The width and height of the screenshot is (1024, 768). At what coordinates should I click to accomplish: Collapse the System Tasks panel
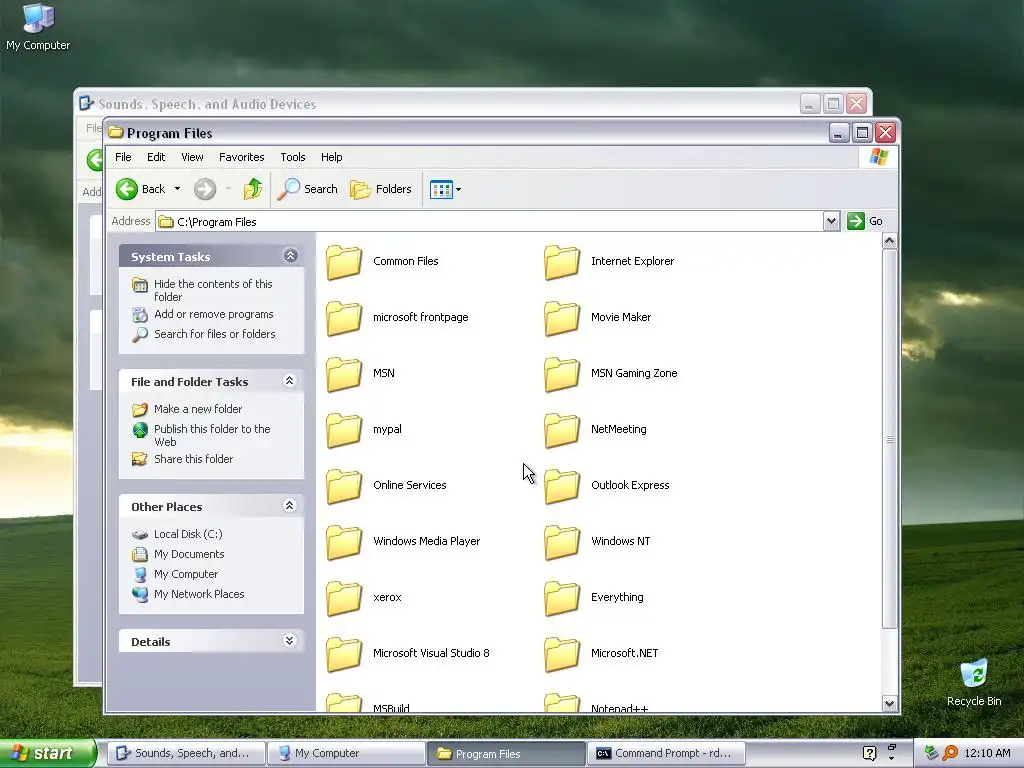290,256
